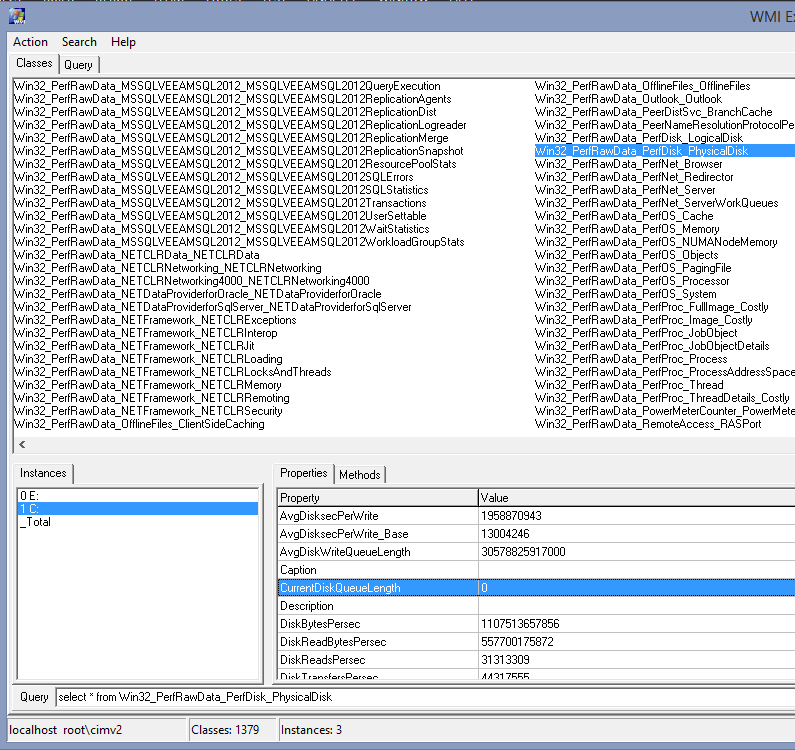Select class MSSQLVEEAMSQL2012QueryExecution

coord(227,86)
